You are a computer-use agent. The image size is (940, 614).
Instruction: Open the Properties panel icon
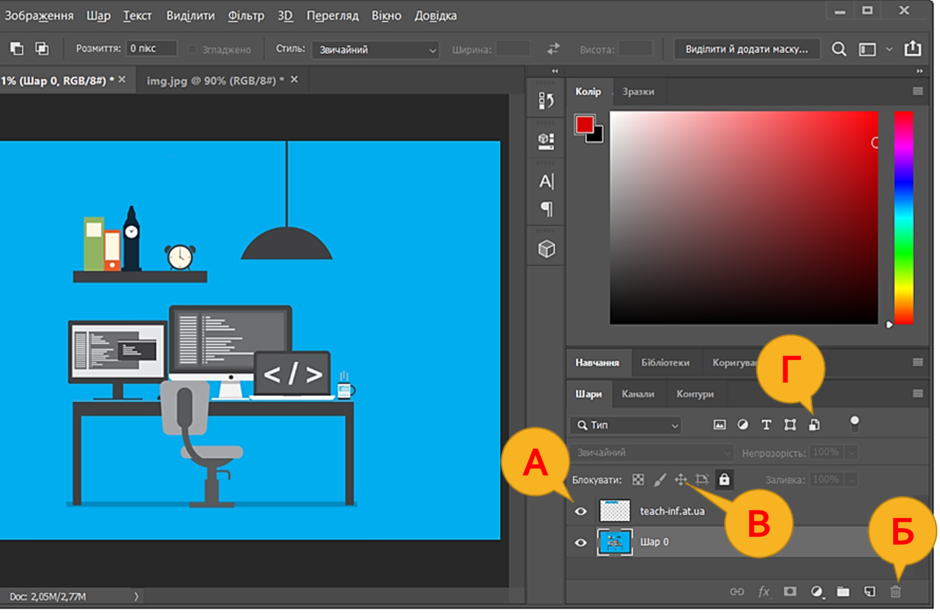546,142
